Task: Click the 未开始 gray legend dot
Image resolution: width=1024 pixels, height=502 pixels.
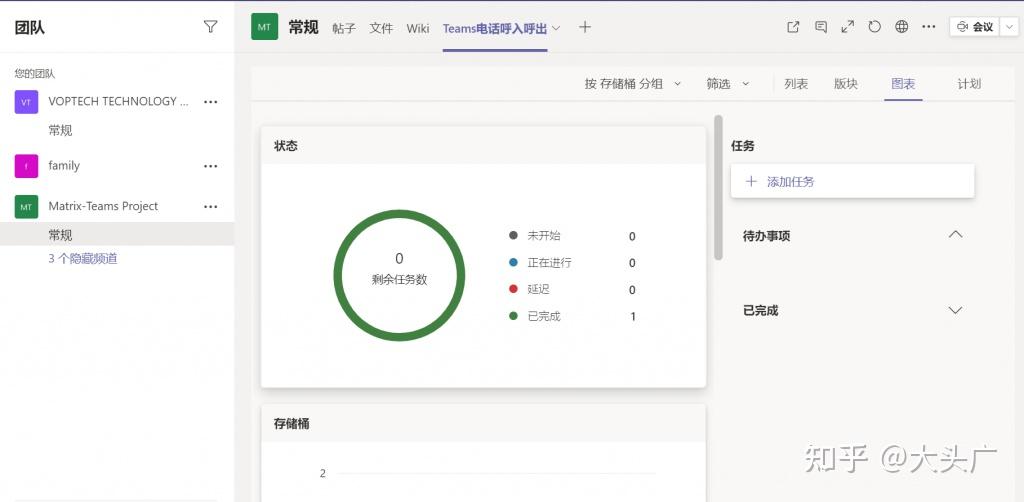Action: coord(513,236)
